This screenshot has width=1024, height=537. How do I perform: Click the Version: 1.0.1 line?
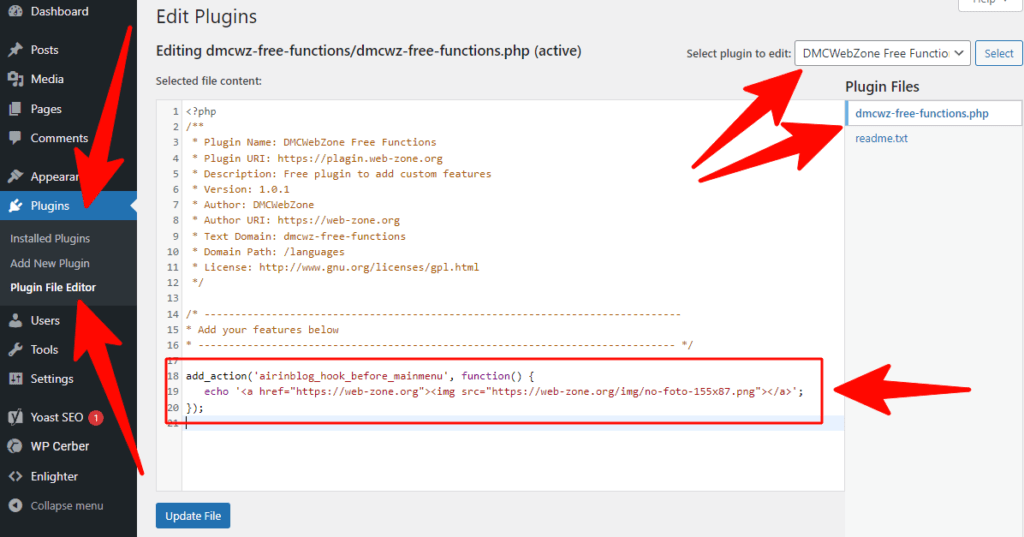tap(240, 189)
